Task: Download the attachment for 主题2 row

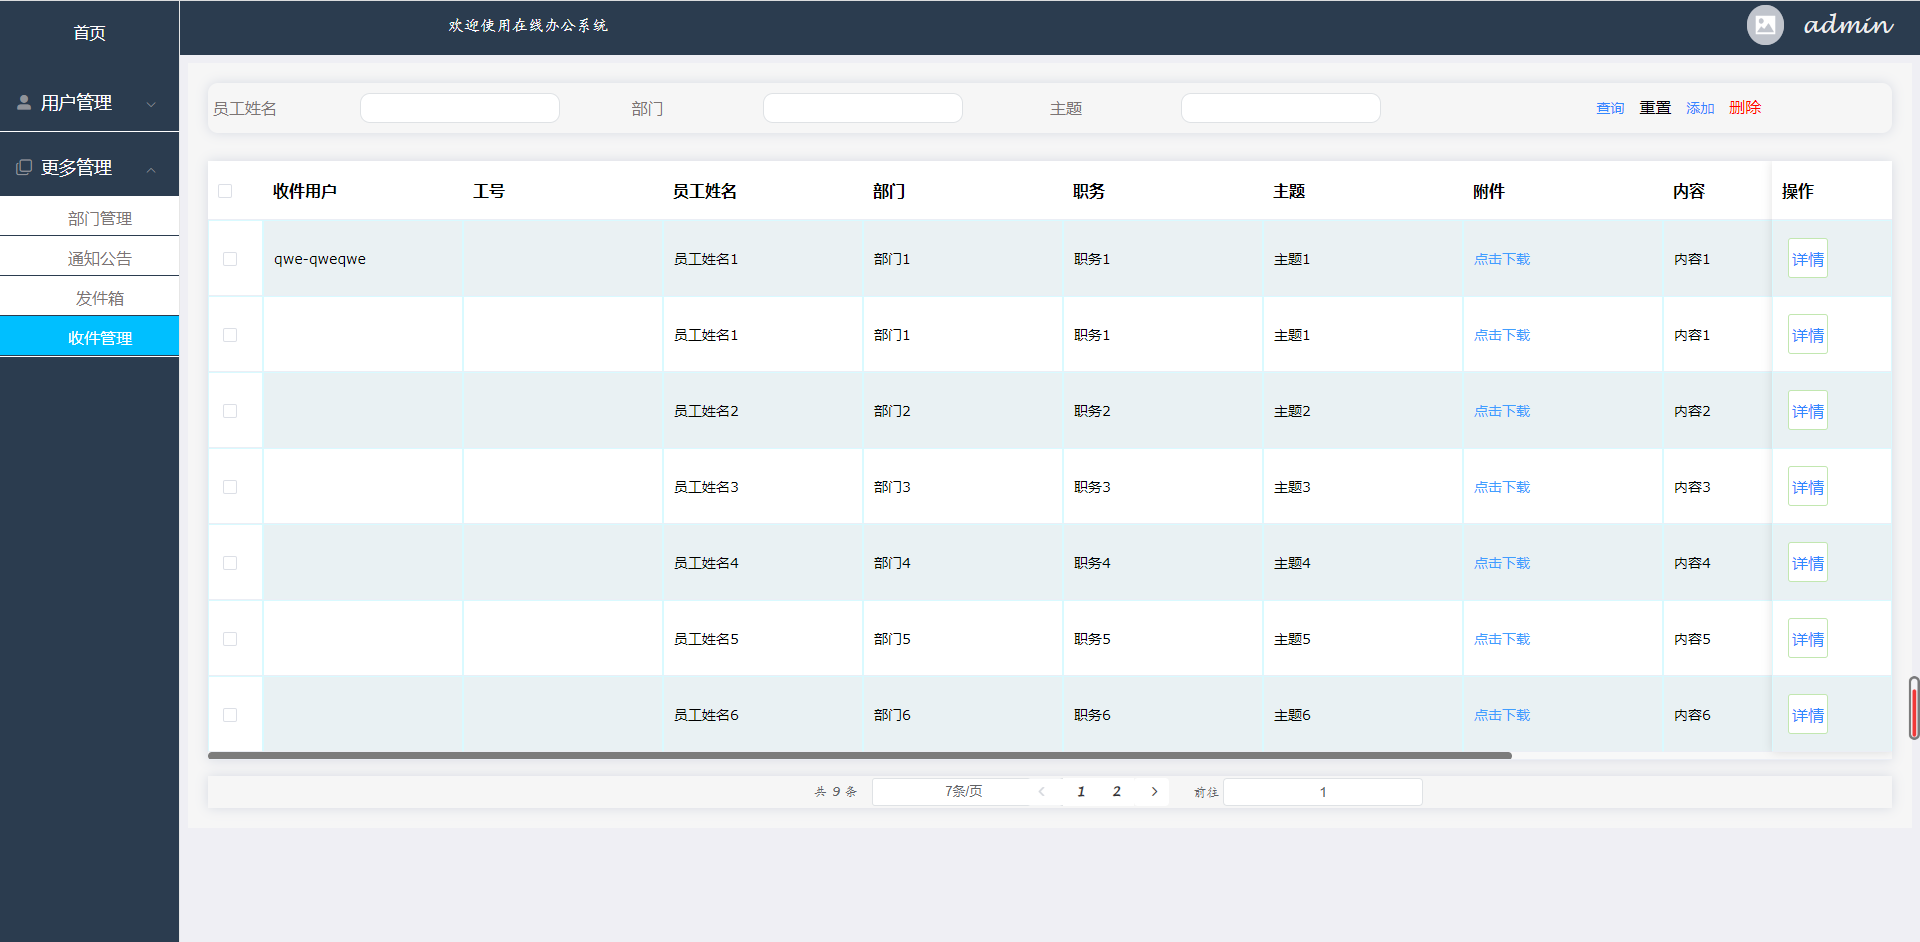Action: click(x=1501, y=410)
